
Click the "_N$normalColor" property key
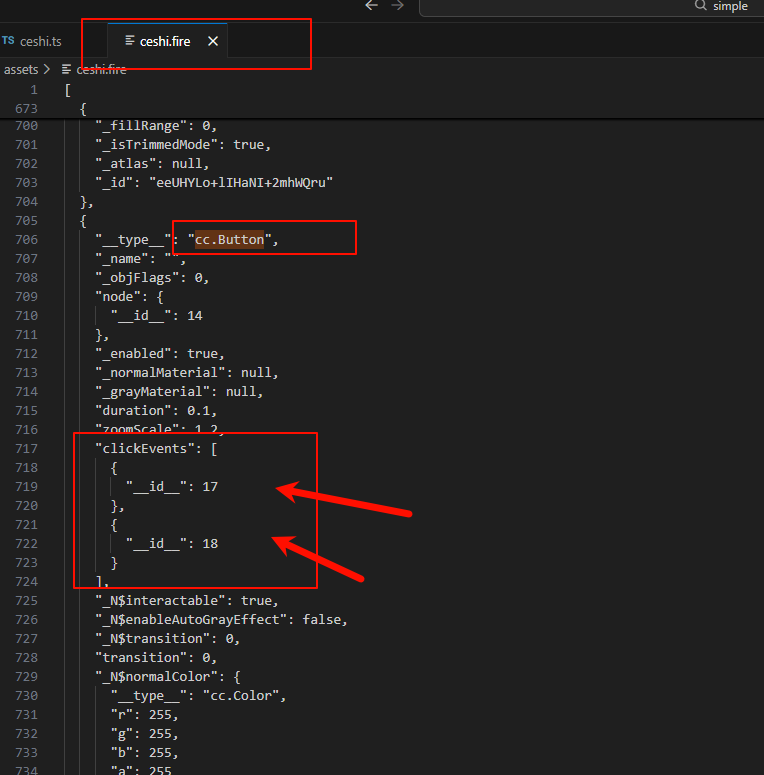point(149,677)
